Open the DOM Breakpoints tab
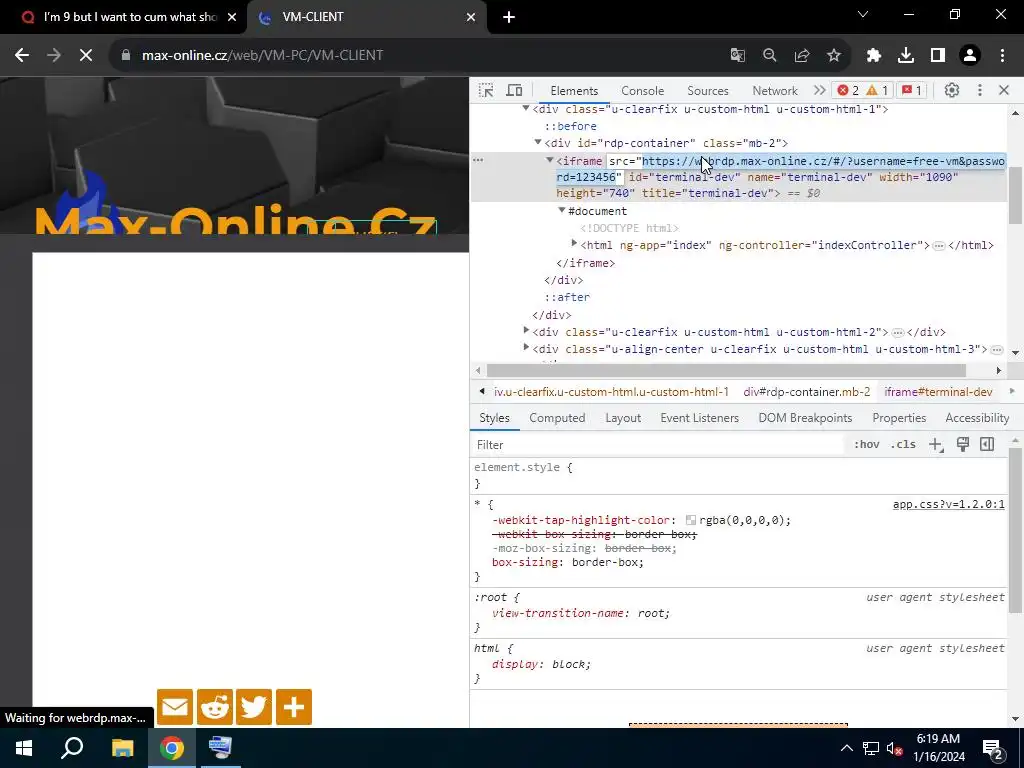 tap(805, 418)
